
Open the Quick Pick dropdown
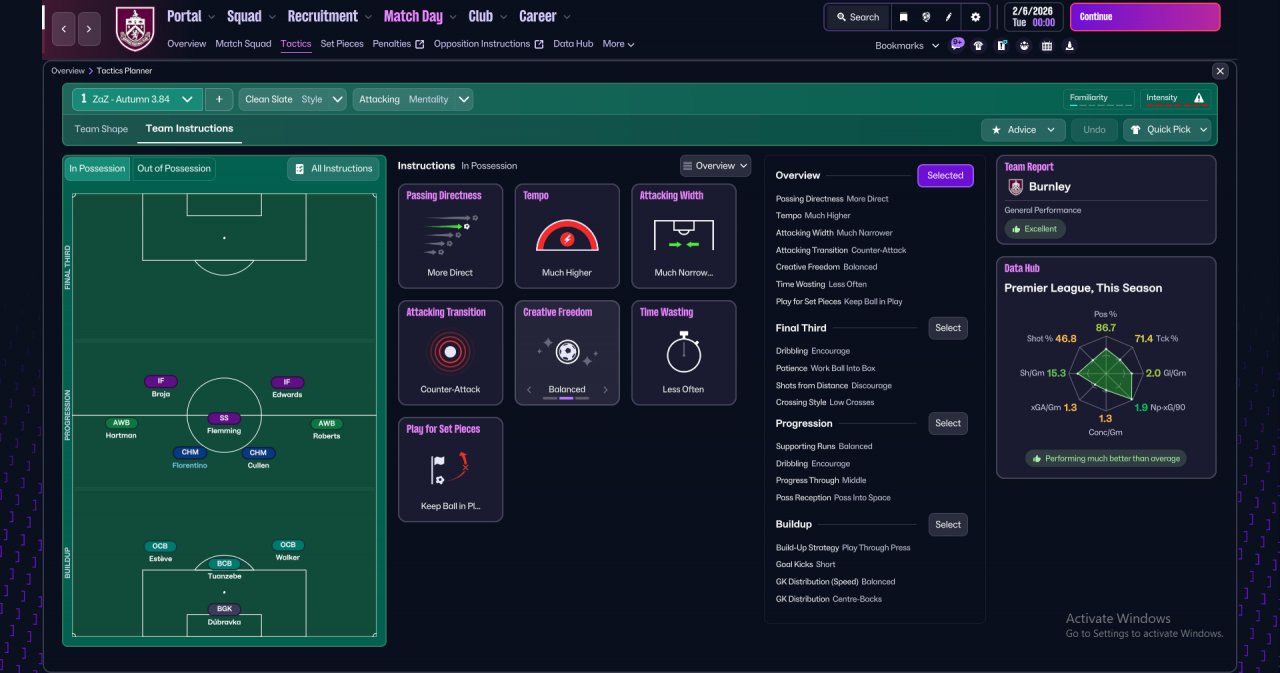tap(1167, 130)
